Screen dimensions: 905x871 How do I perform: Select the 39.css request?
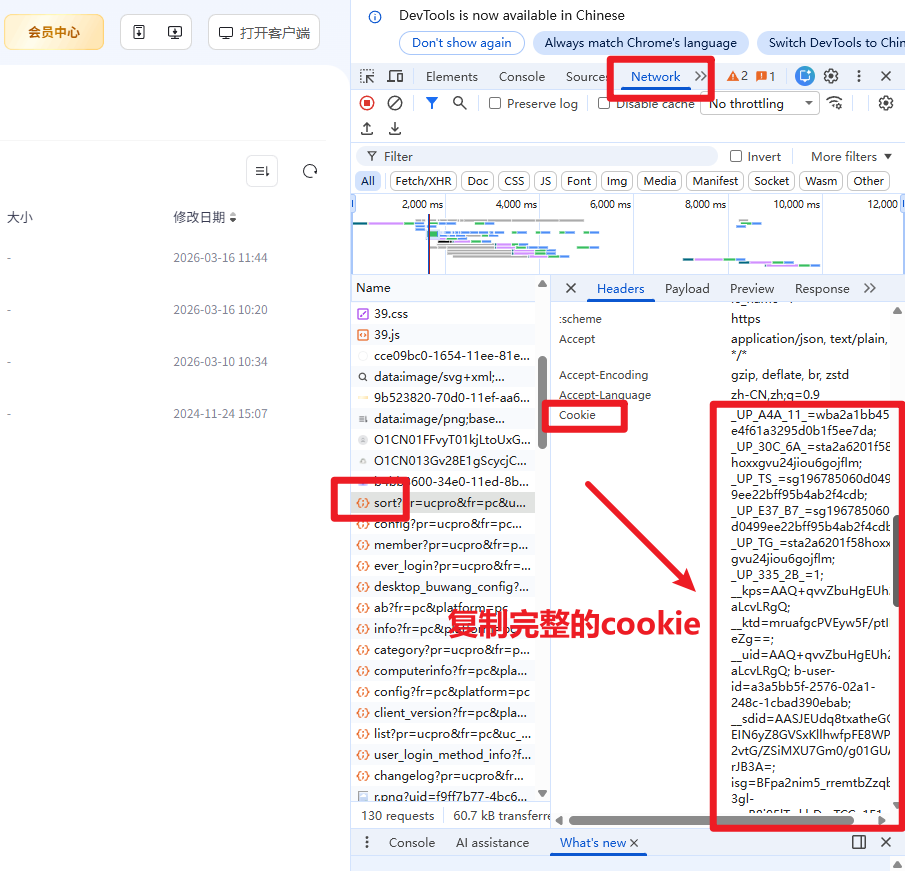point(443,313)
